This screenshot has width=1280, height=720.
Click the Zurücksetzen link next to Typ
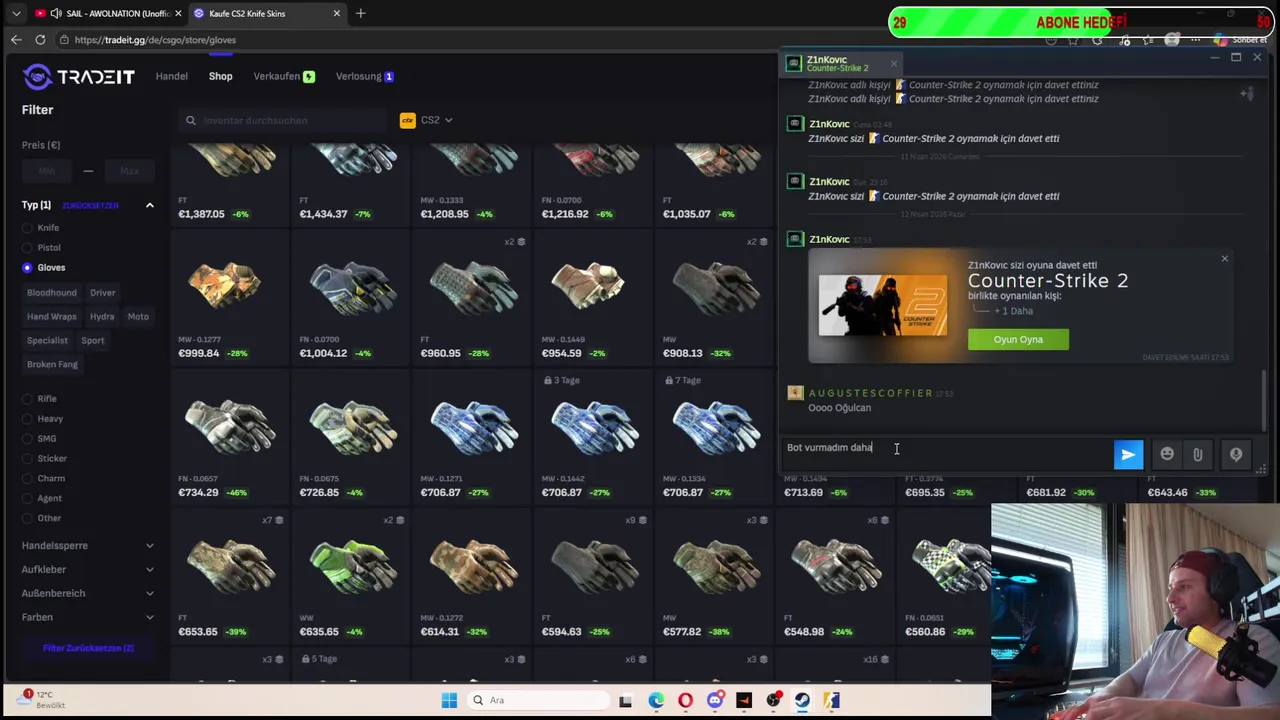click(90, 206)
